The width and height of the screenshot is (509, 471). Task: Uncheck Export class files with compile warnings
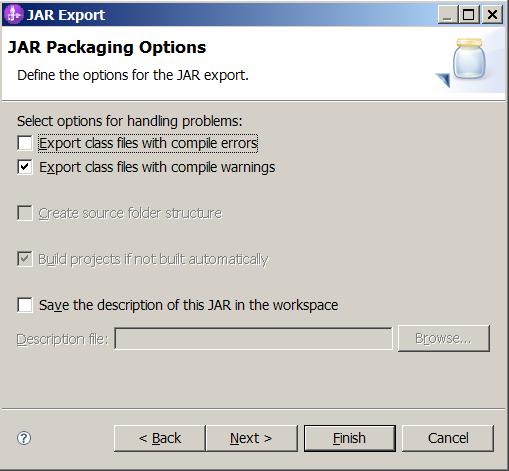click(x=25, y=167)
